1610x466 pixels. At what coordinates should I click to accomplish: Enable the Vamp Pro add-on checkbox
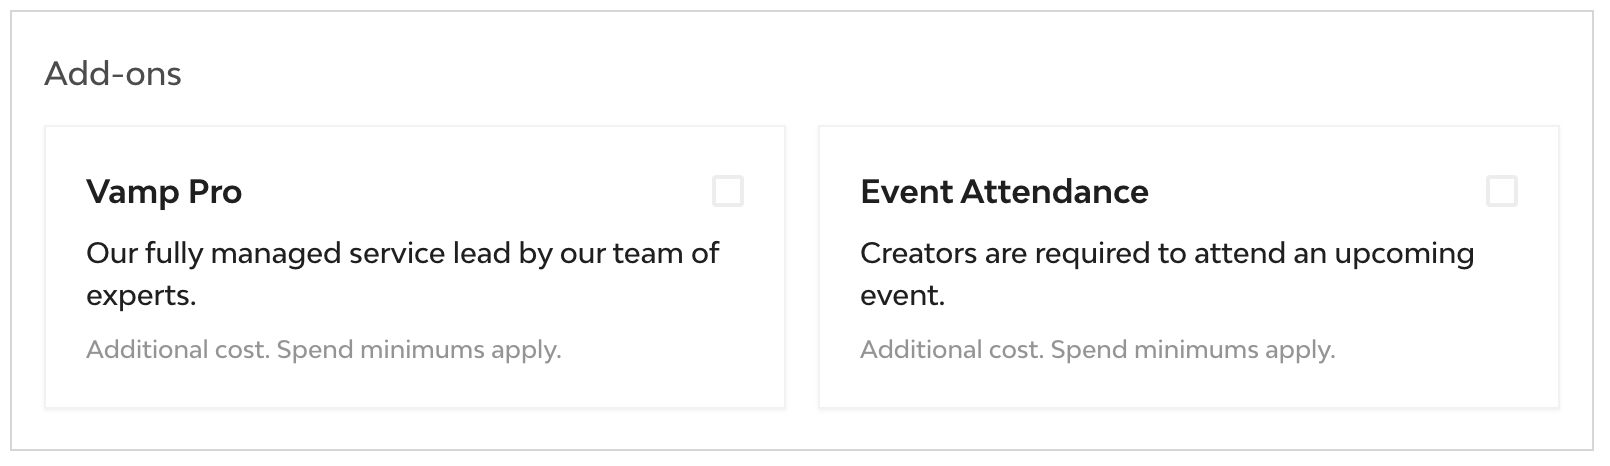pyautogui.click(x=727, y=191)
